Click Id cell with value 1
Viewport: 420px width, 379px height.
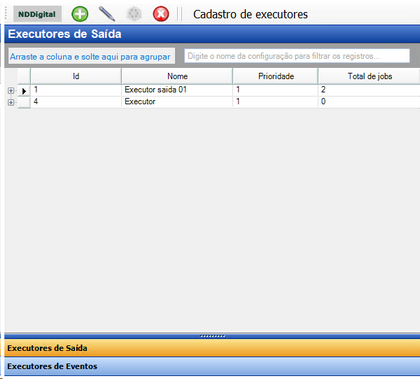(x=76, y=90)
